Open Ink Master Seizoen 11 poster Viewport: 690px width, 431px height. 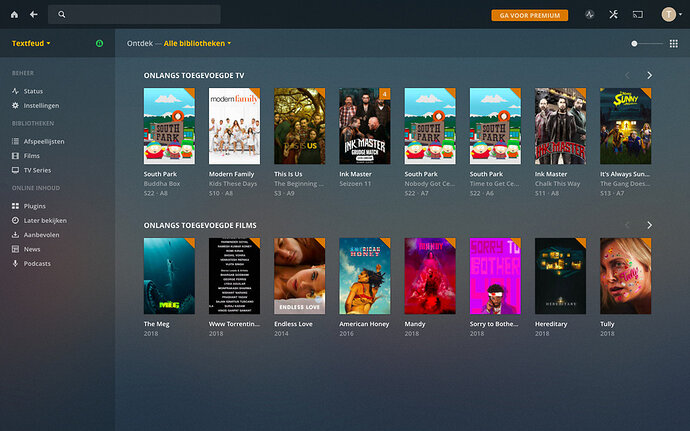click(365, 126)
